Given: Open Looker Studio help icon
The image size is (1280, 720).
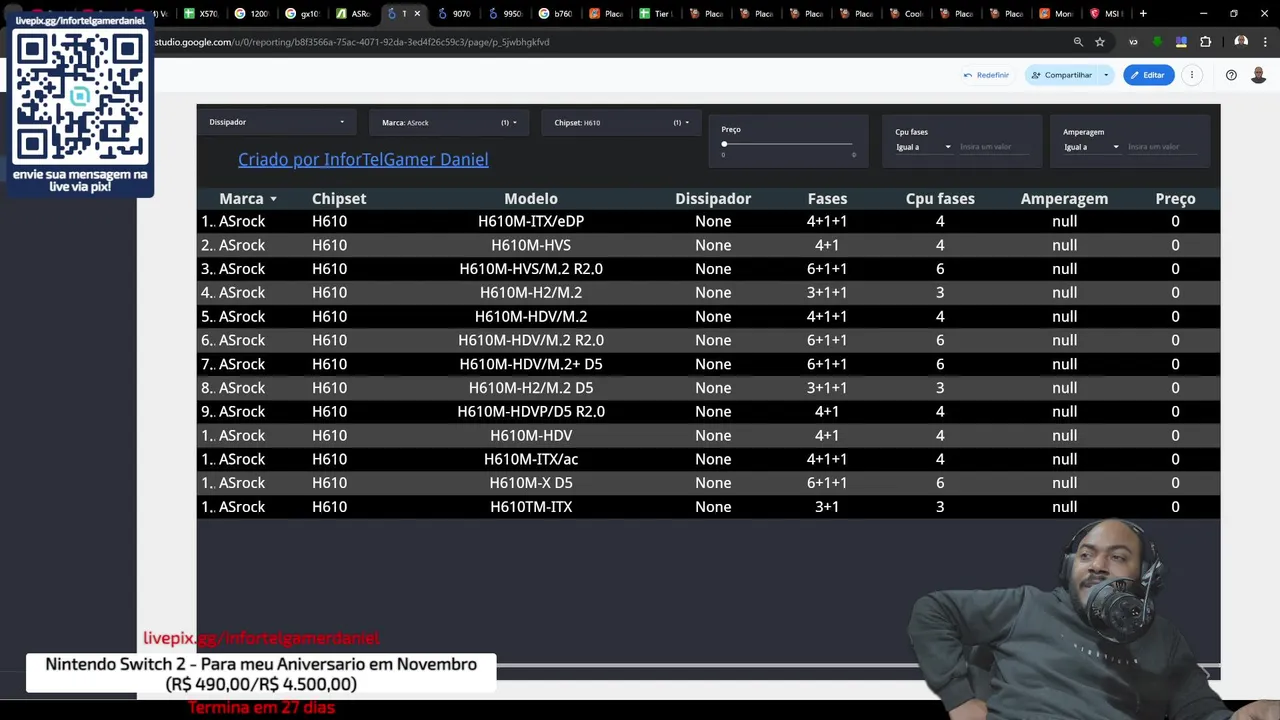Looking at the screenshot, I should tap(1231, 75).
